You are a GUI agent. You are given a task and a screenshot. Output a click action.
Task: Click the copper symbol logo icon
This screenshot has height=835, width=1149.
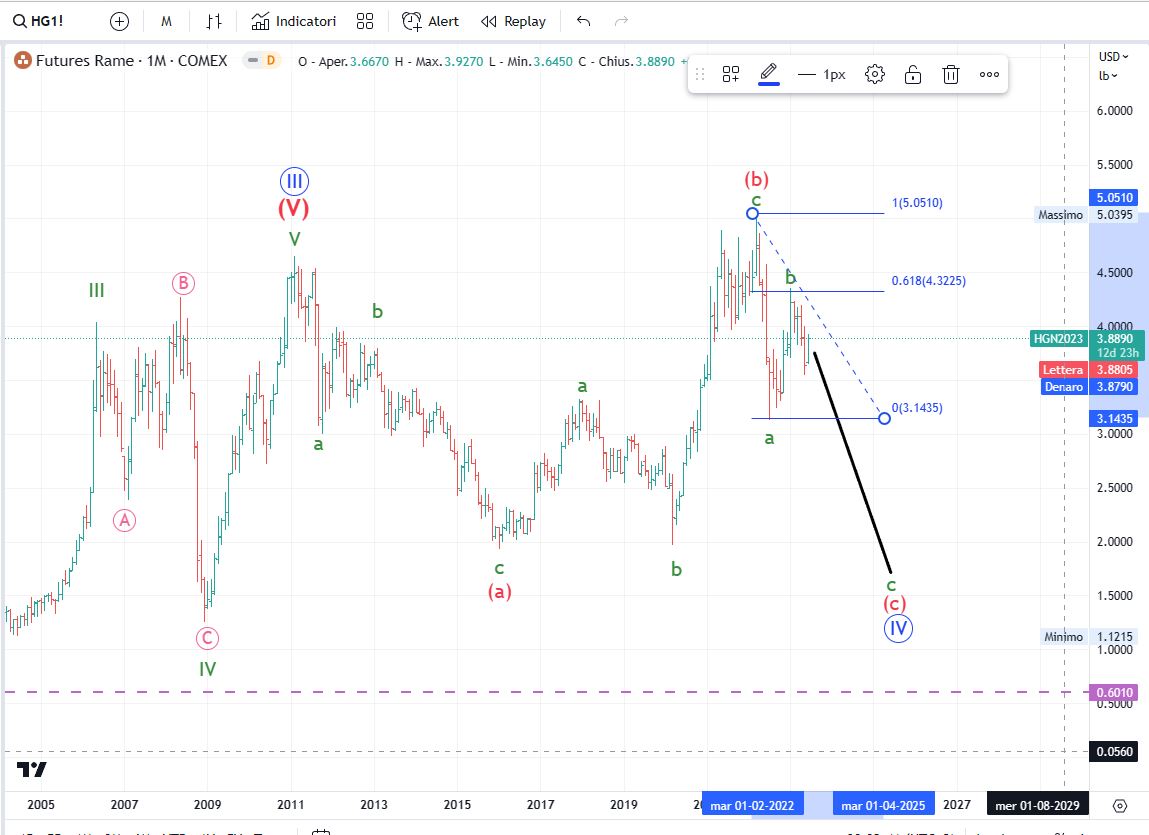(x=23, y=61)
